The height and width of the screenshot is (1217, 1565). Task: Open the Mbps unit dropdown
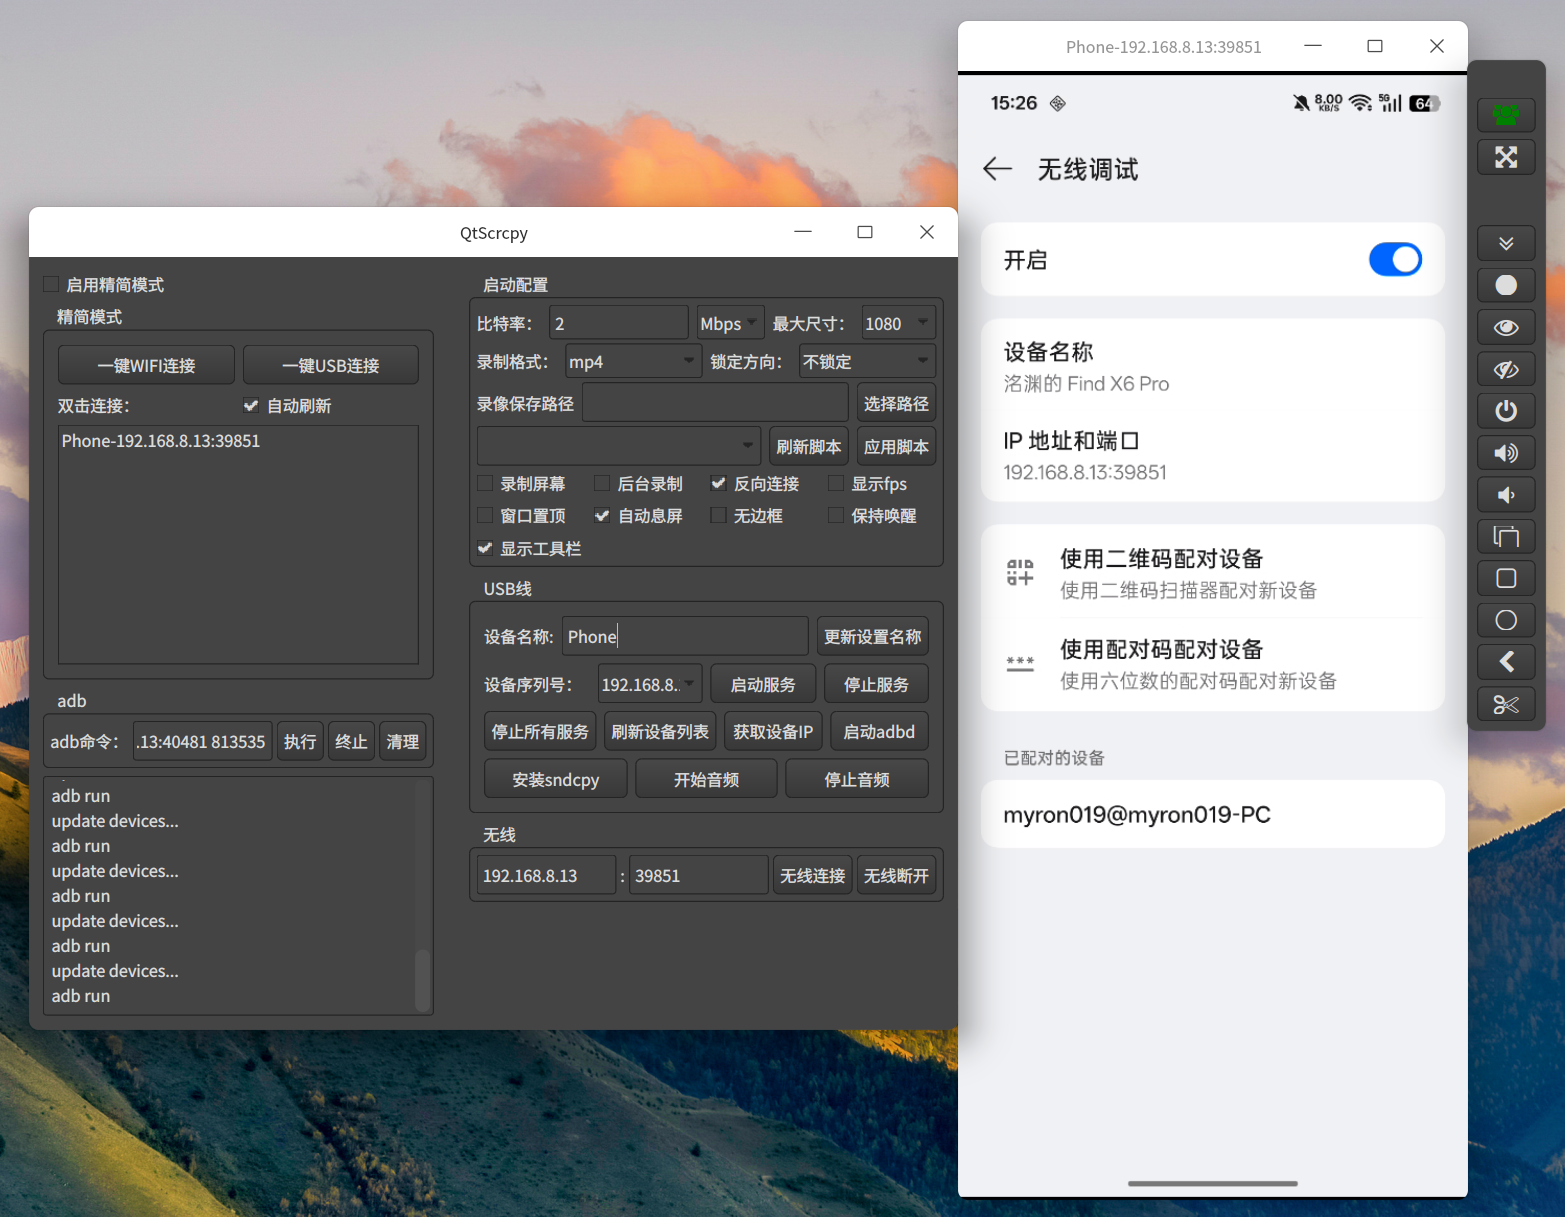click(x=730, y=323)
